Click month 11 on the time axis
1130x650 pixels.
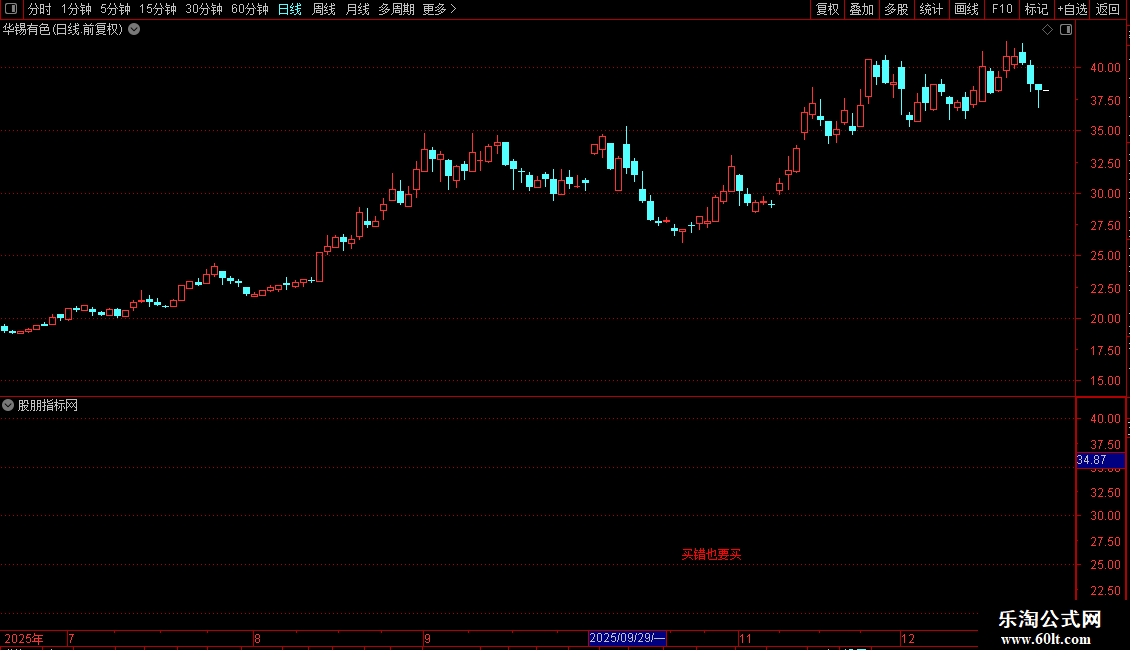(x=745, y=638)
